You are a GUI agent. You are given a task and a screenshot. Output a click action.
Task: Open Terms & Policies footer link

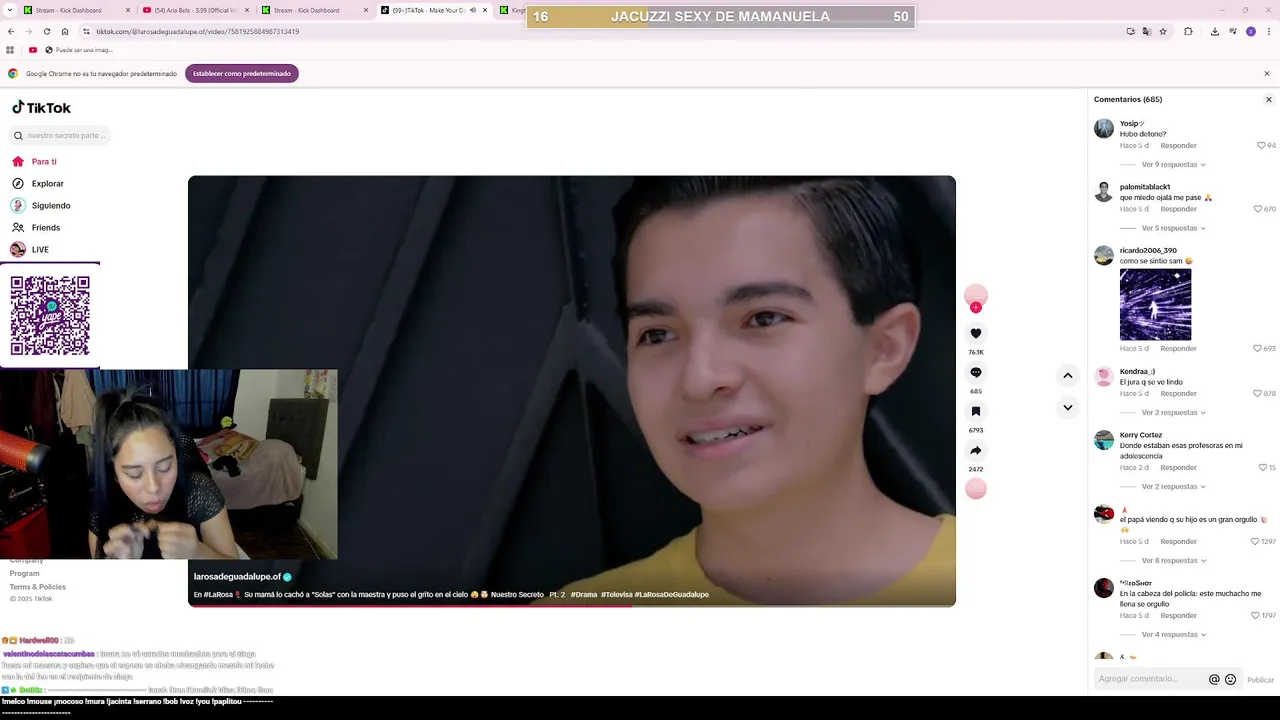[38, 587]
